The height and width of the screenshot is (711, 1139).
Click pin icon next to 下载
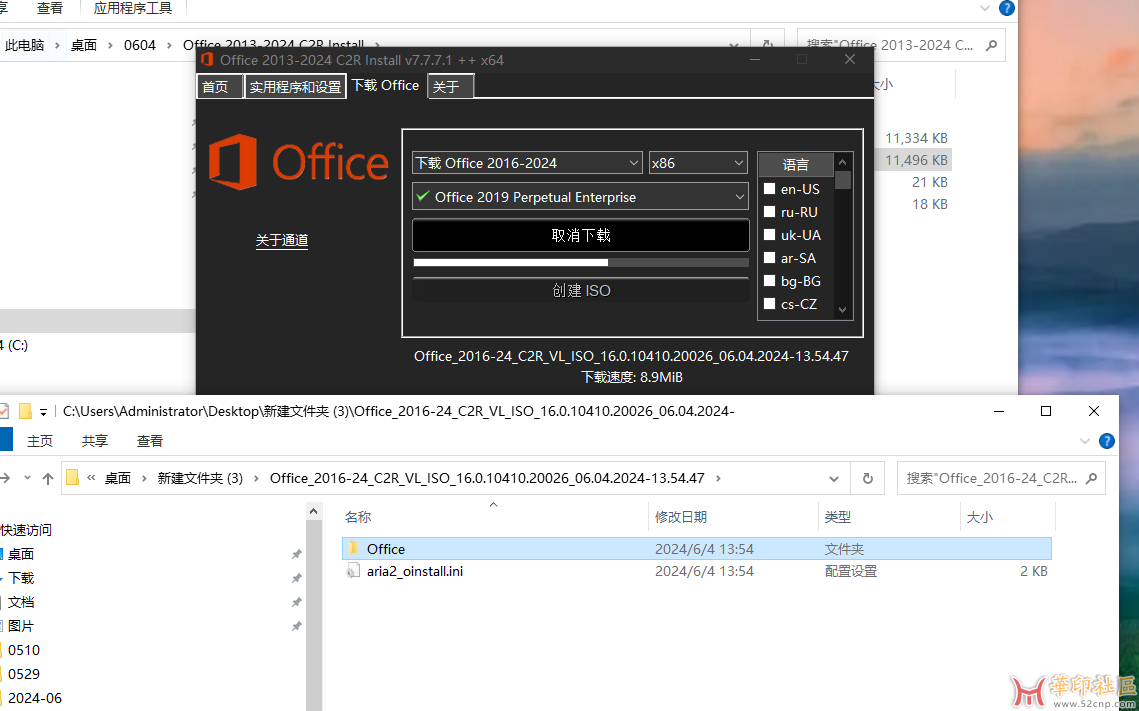coord(296,578)
